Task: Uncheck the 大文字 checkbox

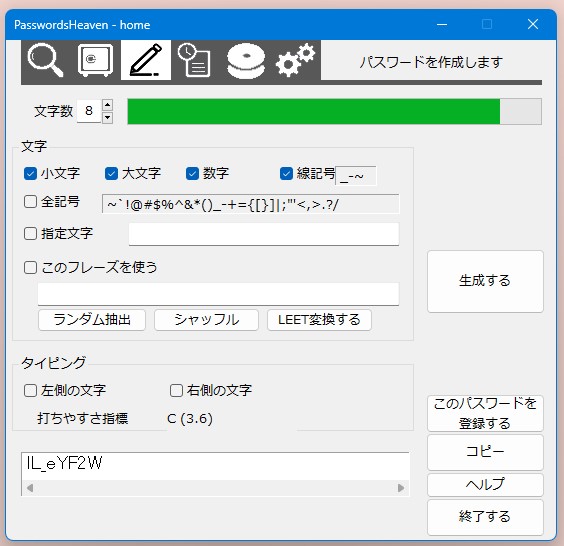Action: (112, 173)
